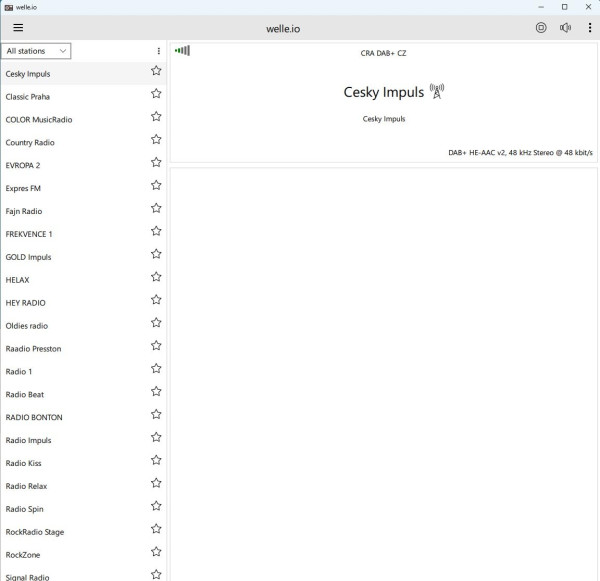Image resolution: width=600 pixels, height=581 pixels.
Task: Switch to Radio Beat station
Action: (x=83, y=395)
